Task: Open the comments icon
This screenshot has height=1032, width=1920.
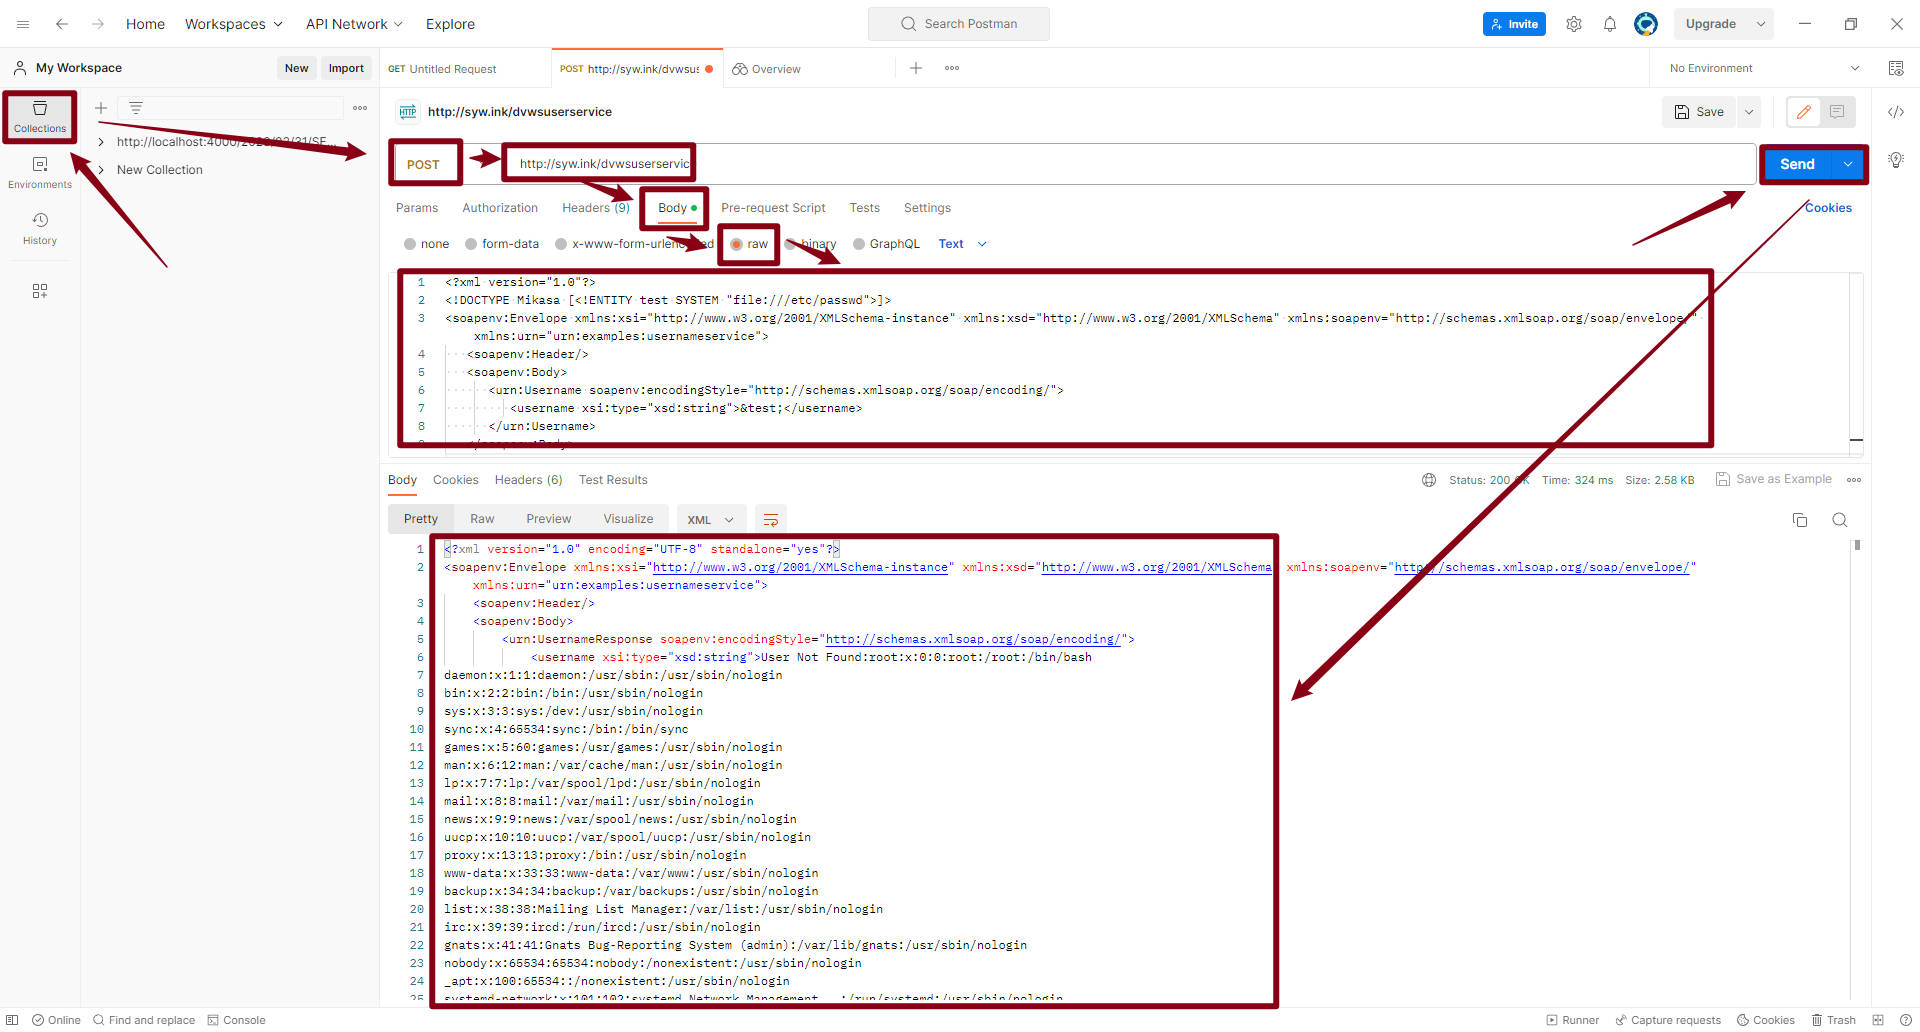Action: 1837,112
